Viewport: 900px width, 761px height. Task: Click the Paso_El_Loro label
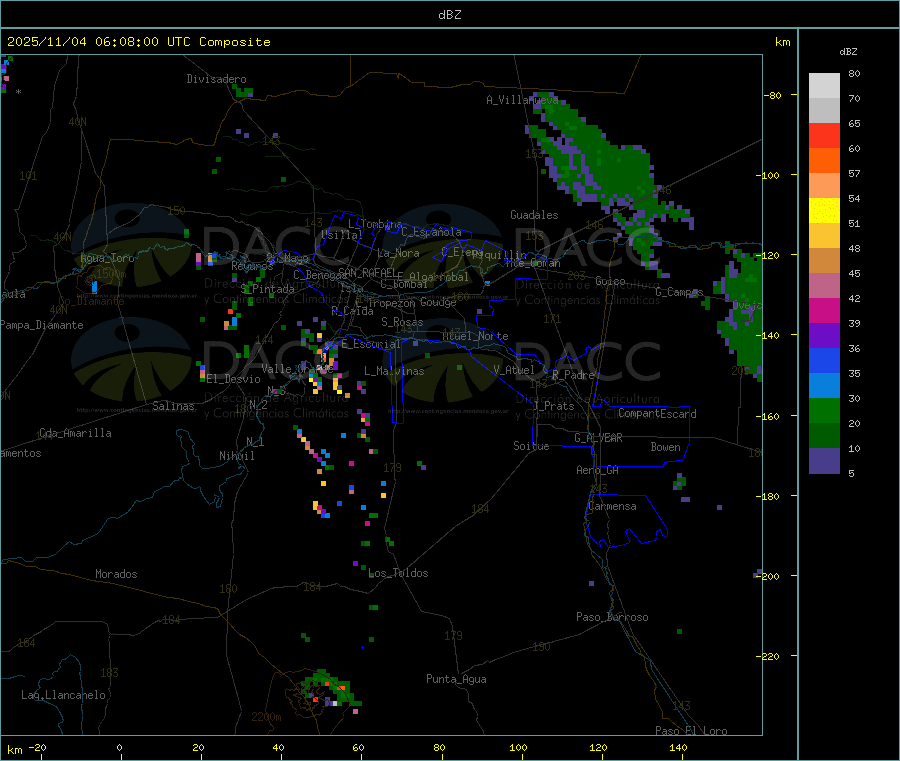691,731
